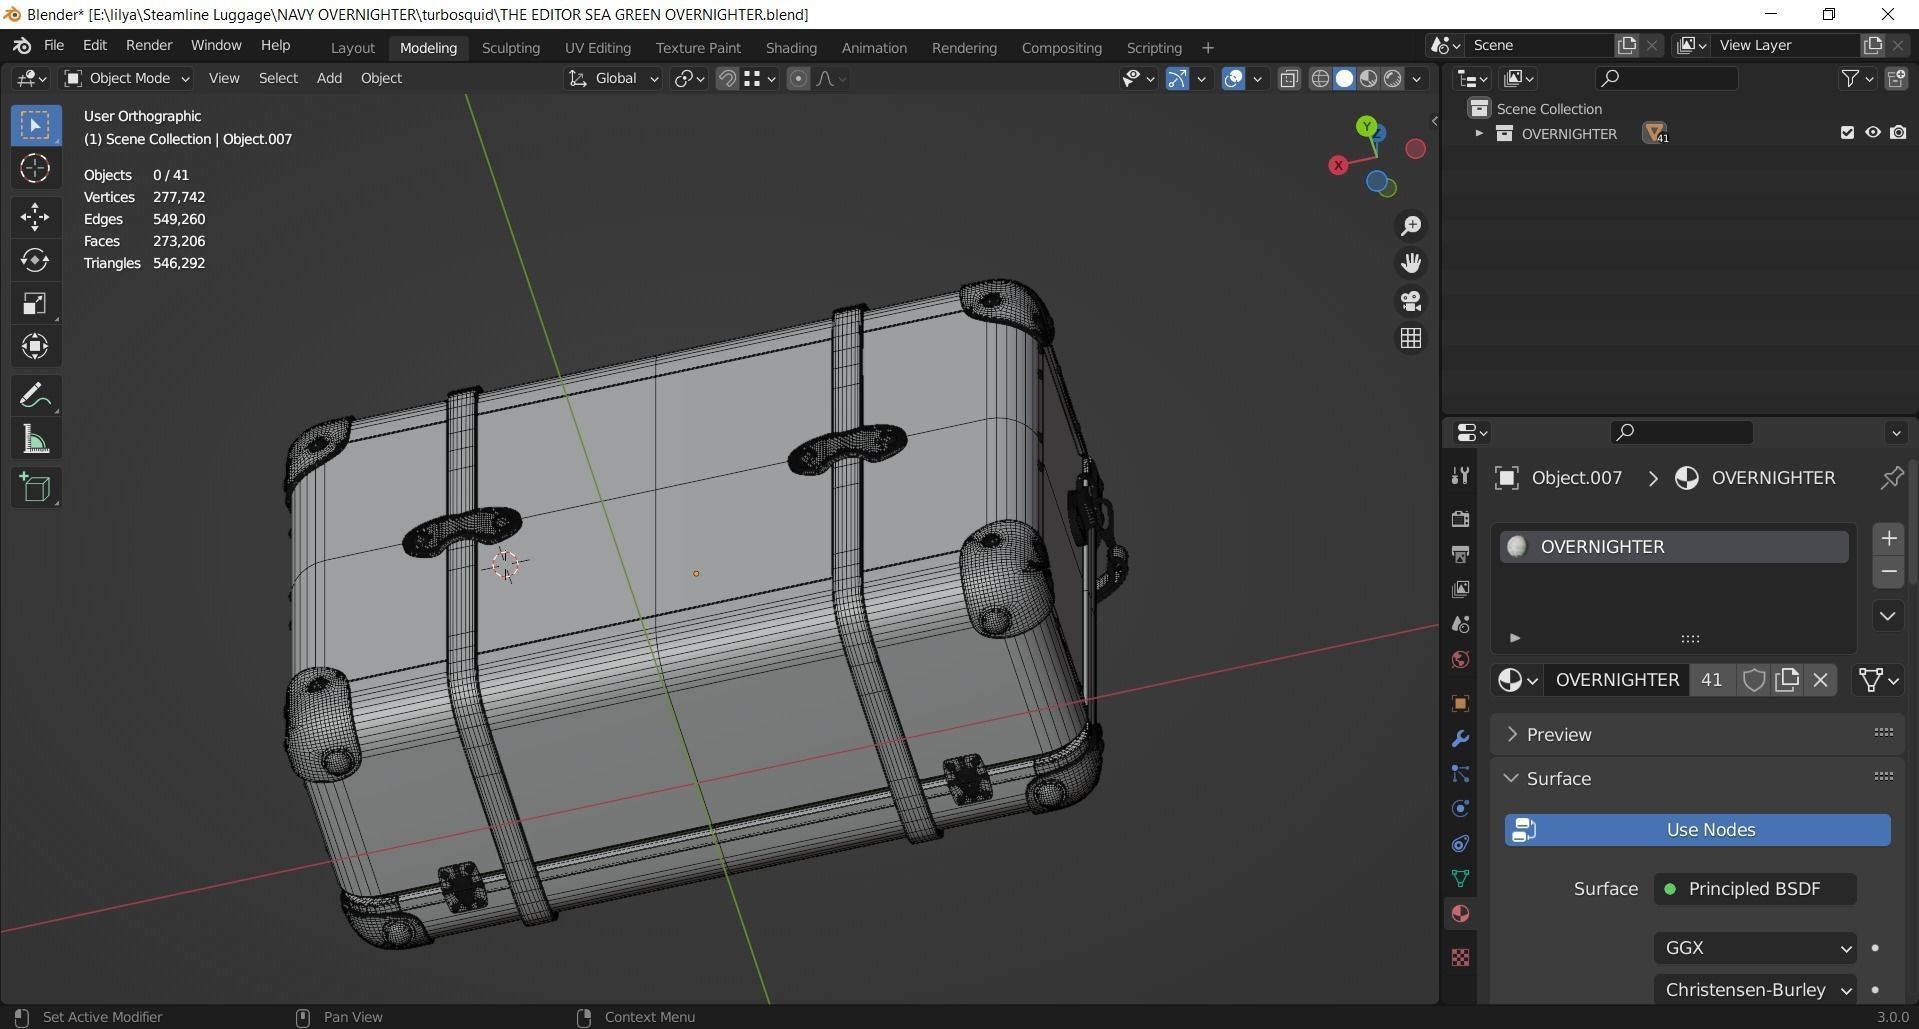Open the Render properties tab
This screenshot has width=1919, height=1029.
tap(1460, 518)
